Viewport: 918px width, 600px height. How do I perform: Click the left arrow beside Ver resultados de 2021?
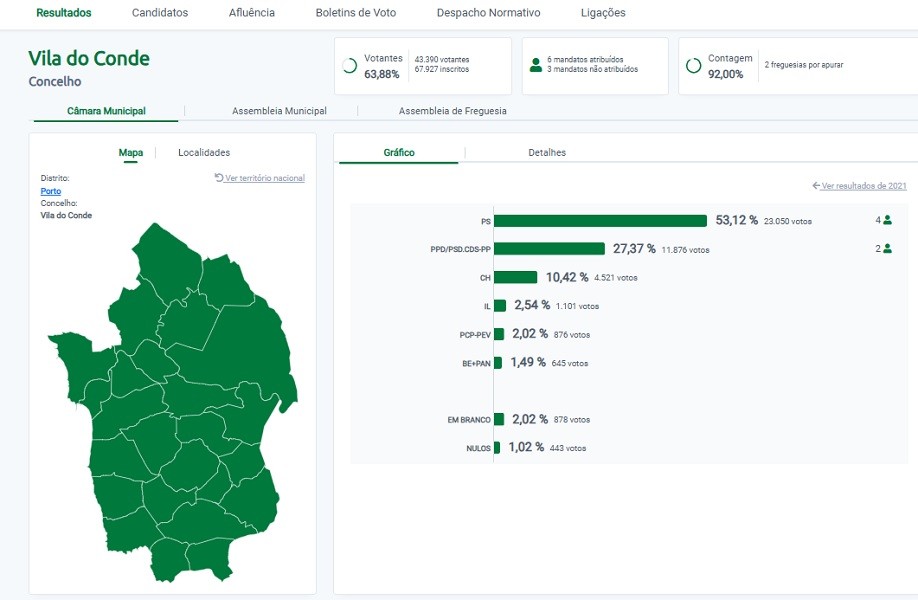(x=816, y=186)
